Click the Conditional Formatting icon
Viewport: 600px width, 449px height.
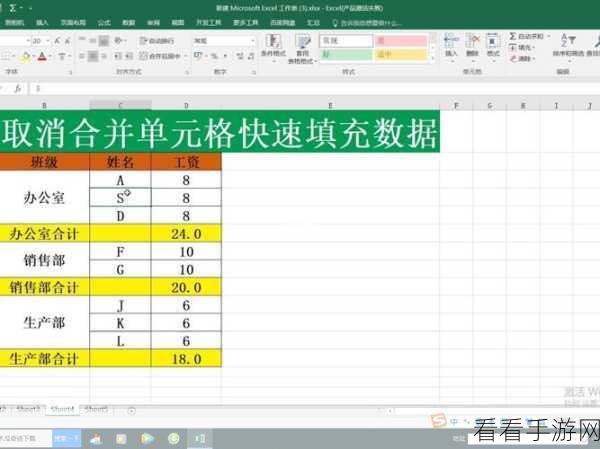pyautogui.click(x=273, y=41)
